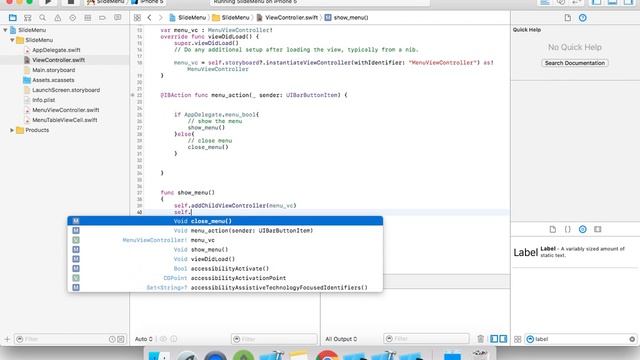
Task: Switch library to grid view icon
Action: [518, 339]
